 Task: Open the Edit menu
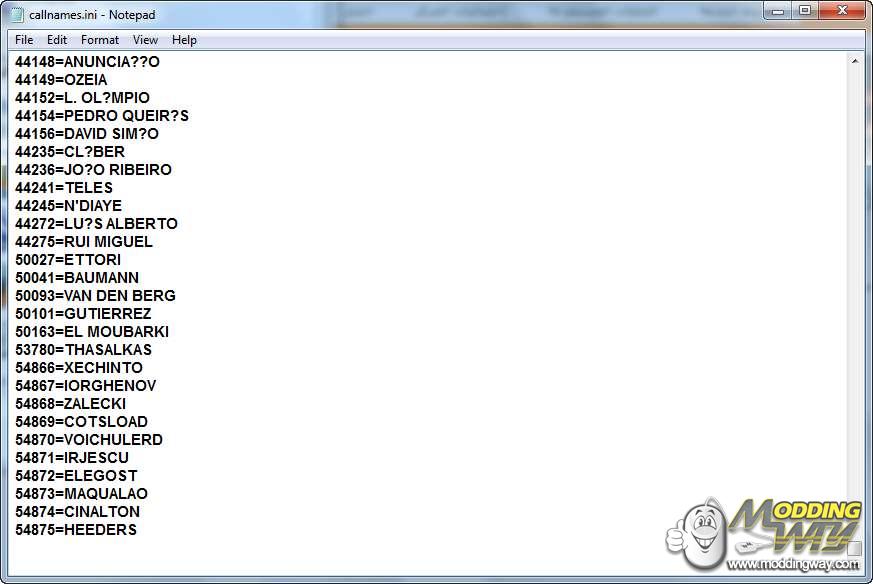[57, 40]
